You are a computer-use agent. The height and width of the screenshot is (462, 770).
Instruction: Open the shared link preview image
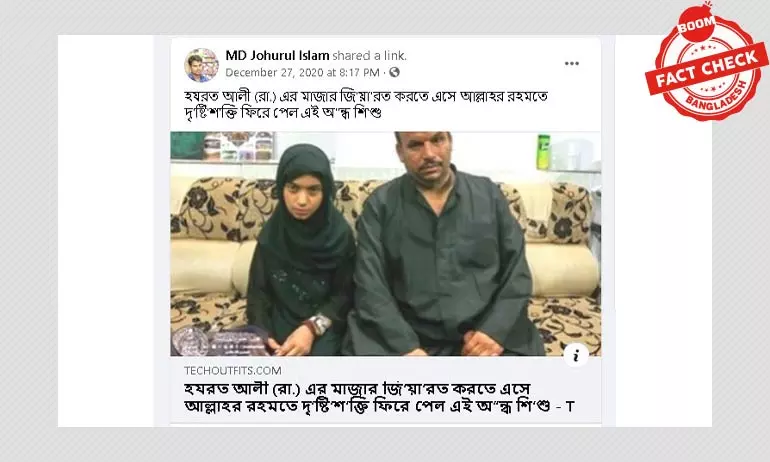[385, 244]
